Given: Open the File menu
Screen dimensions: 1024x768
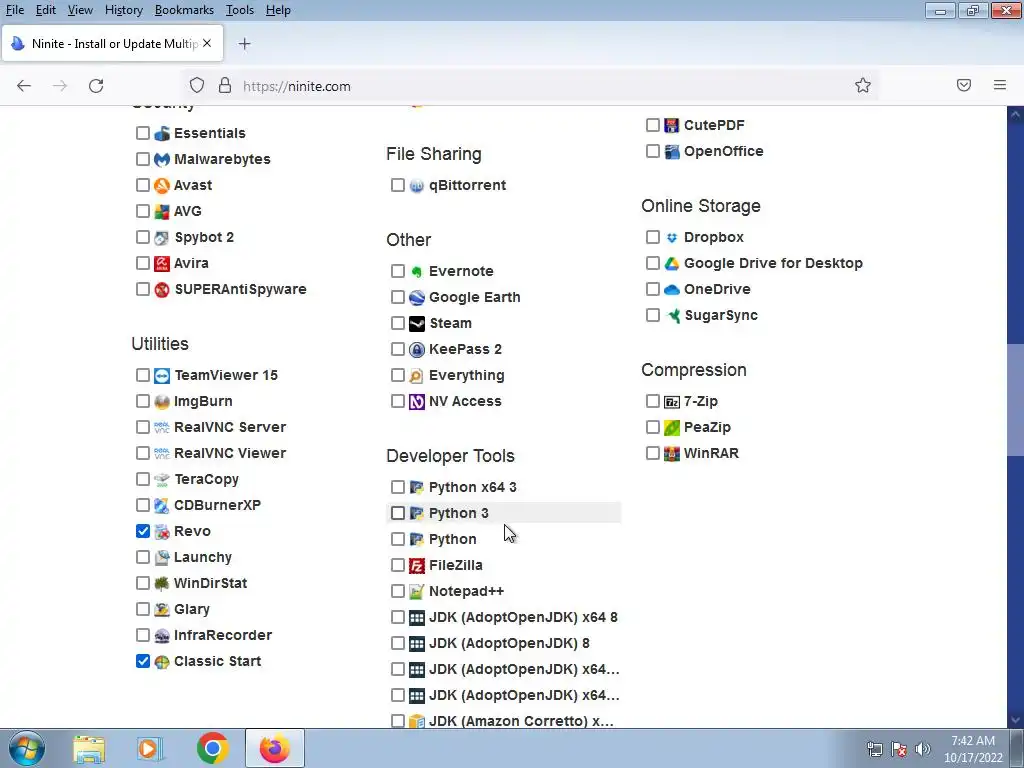Looking at the screenshot, I should [14, 10].
